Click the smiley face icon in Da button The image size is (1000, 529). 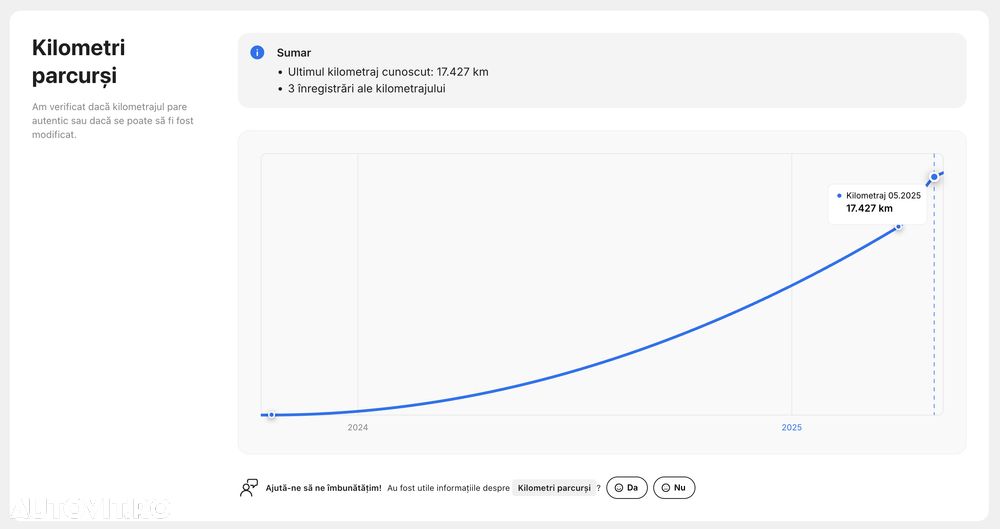(x=619, y=488)
